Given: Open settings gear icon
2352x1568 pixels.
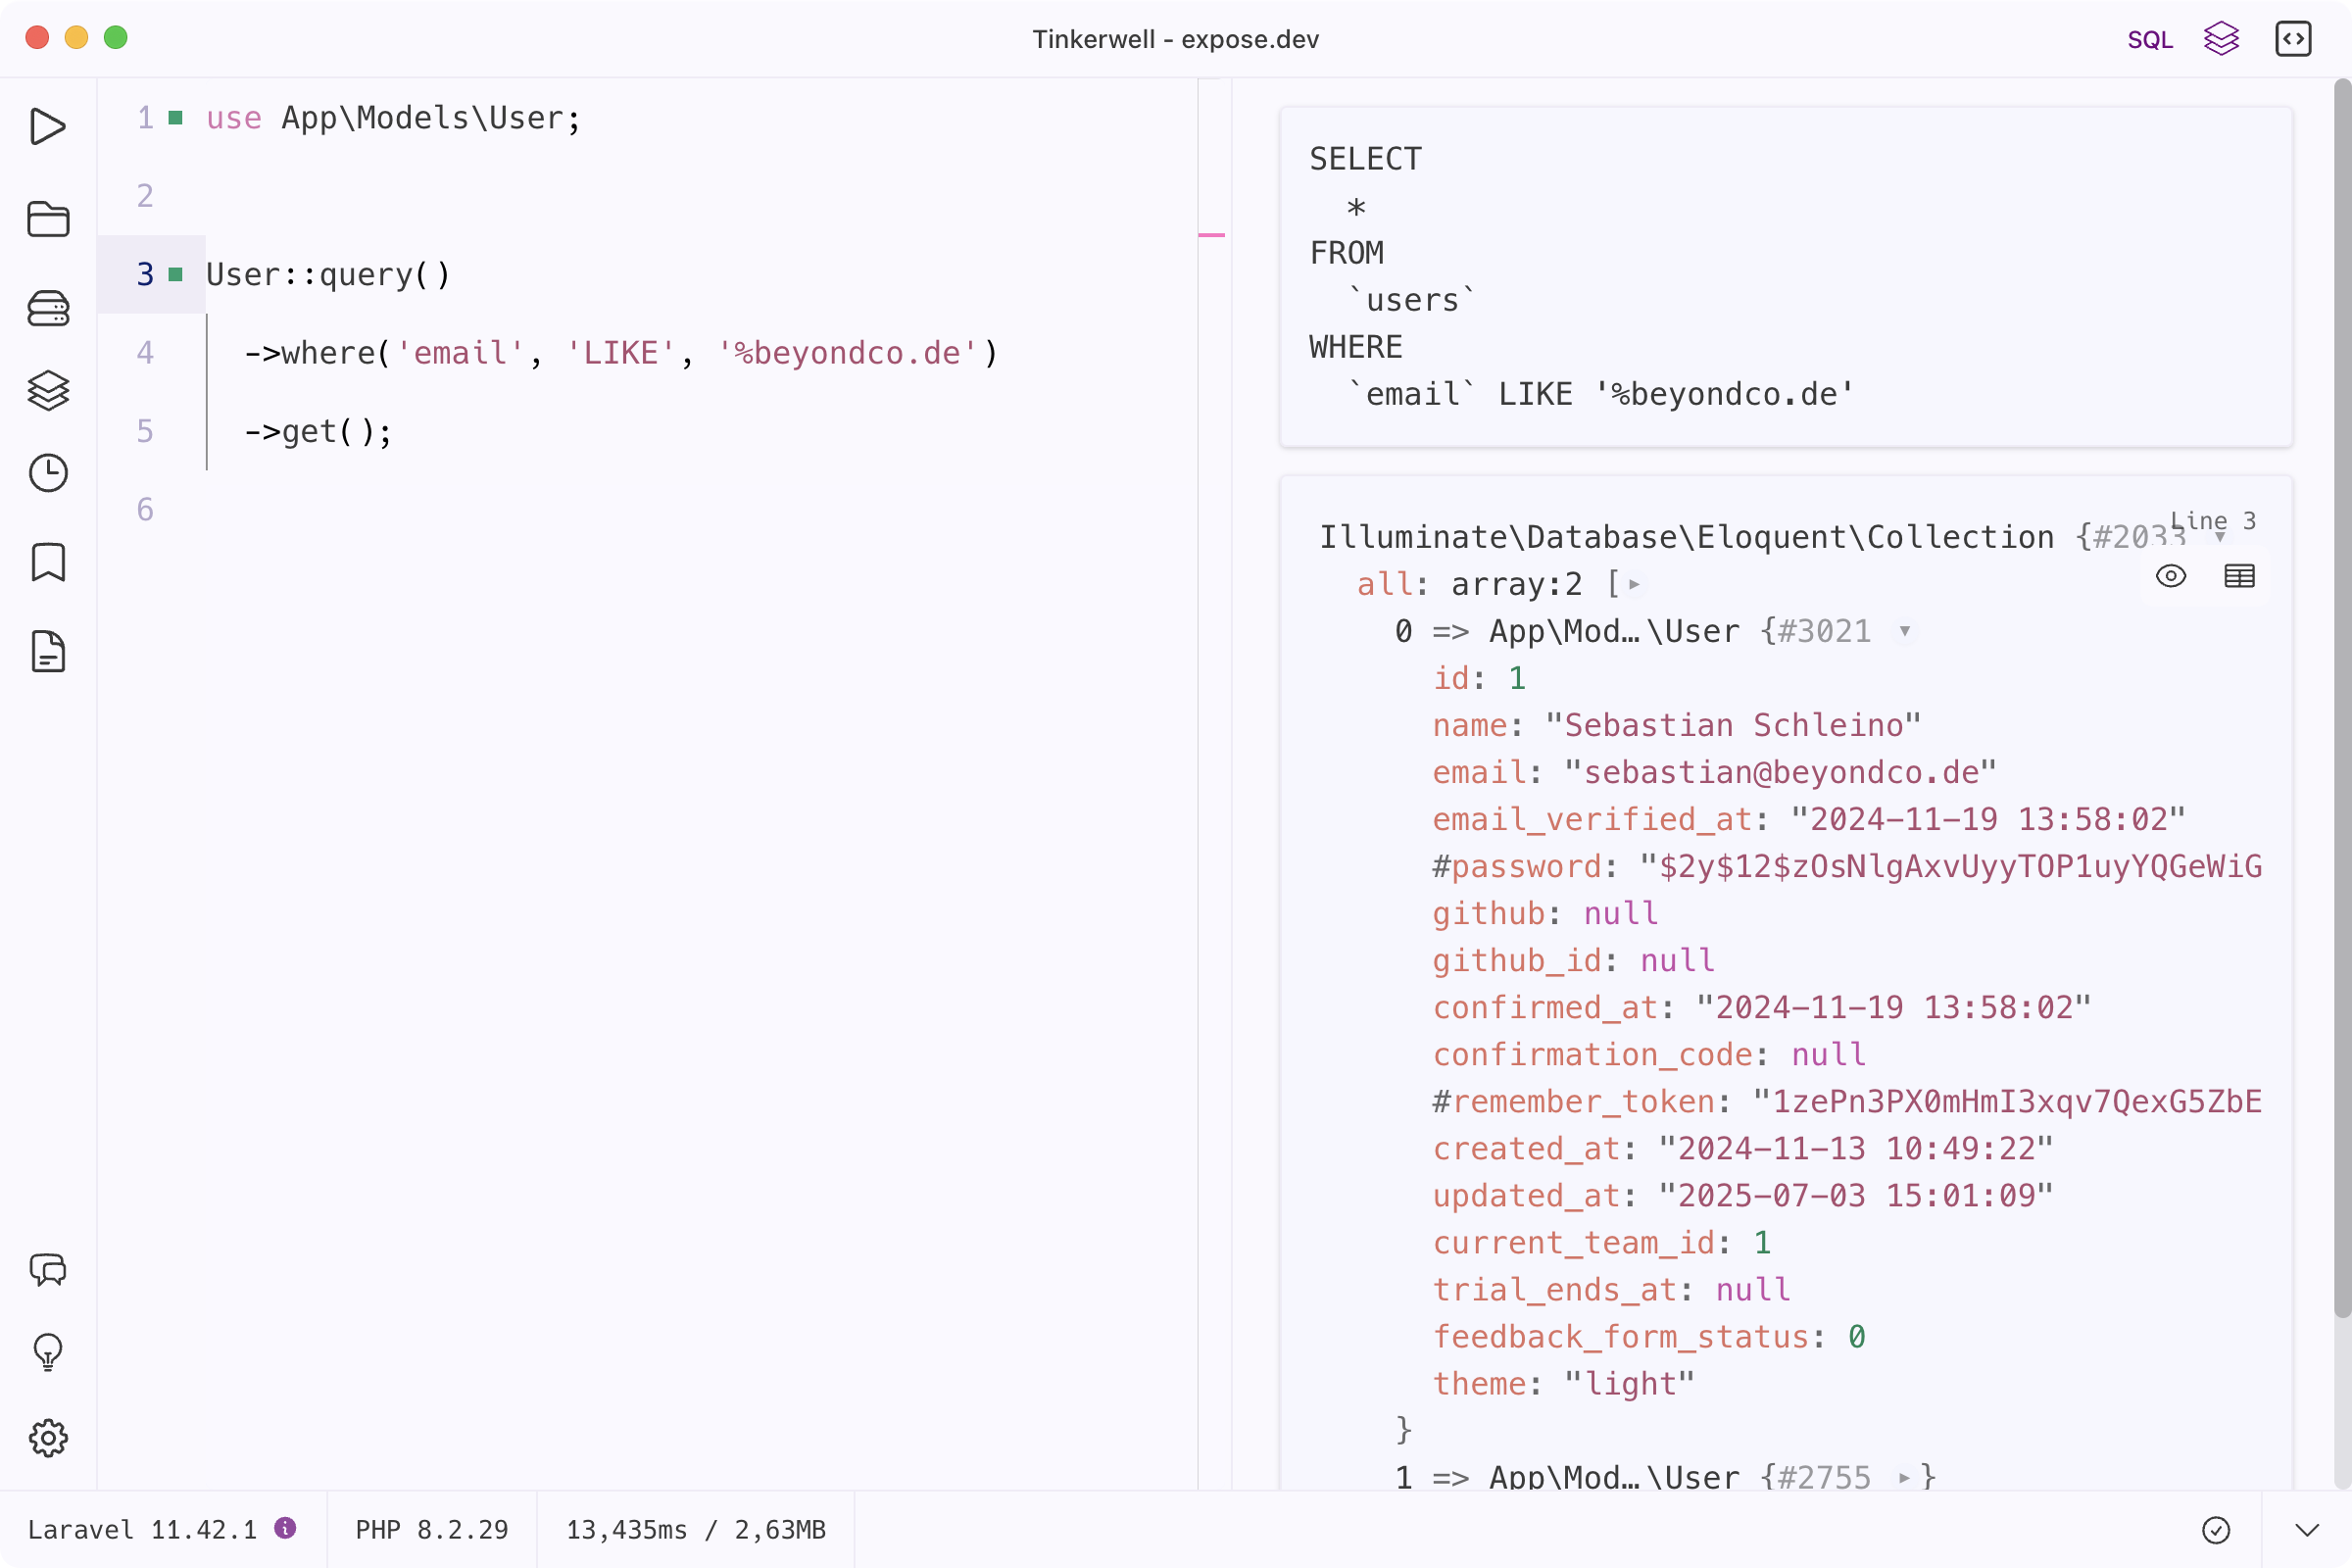Looking at the screenshot, I should (48, 1438).
